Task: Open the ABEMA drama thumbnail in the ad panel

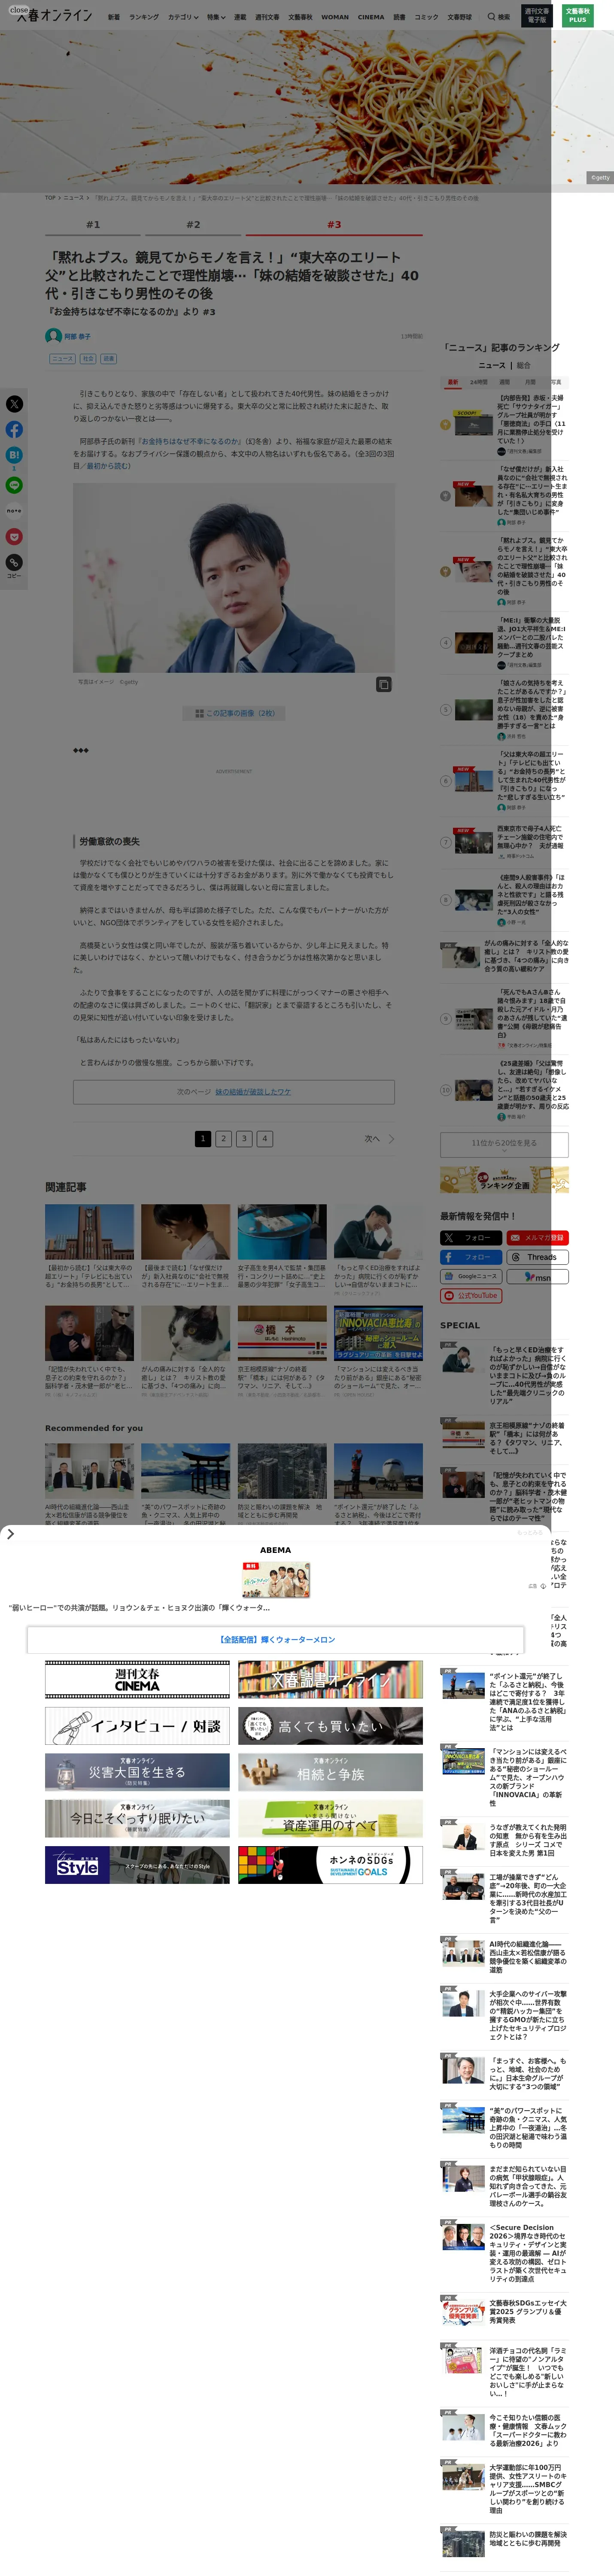Action: (276, 1580)
